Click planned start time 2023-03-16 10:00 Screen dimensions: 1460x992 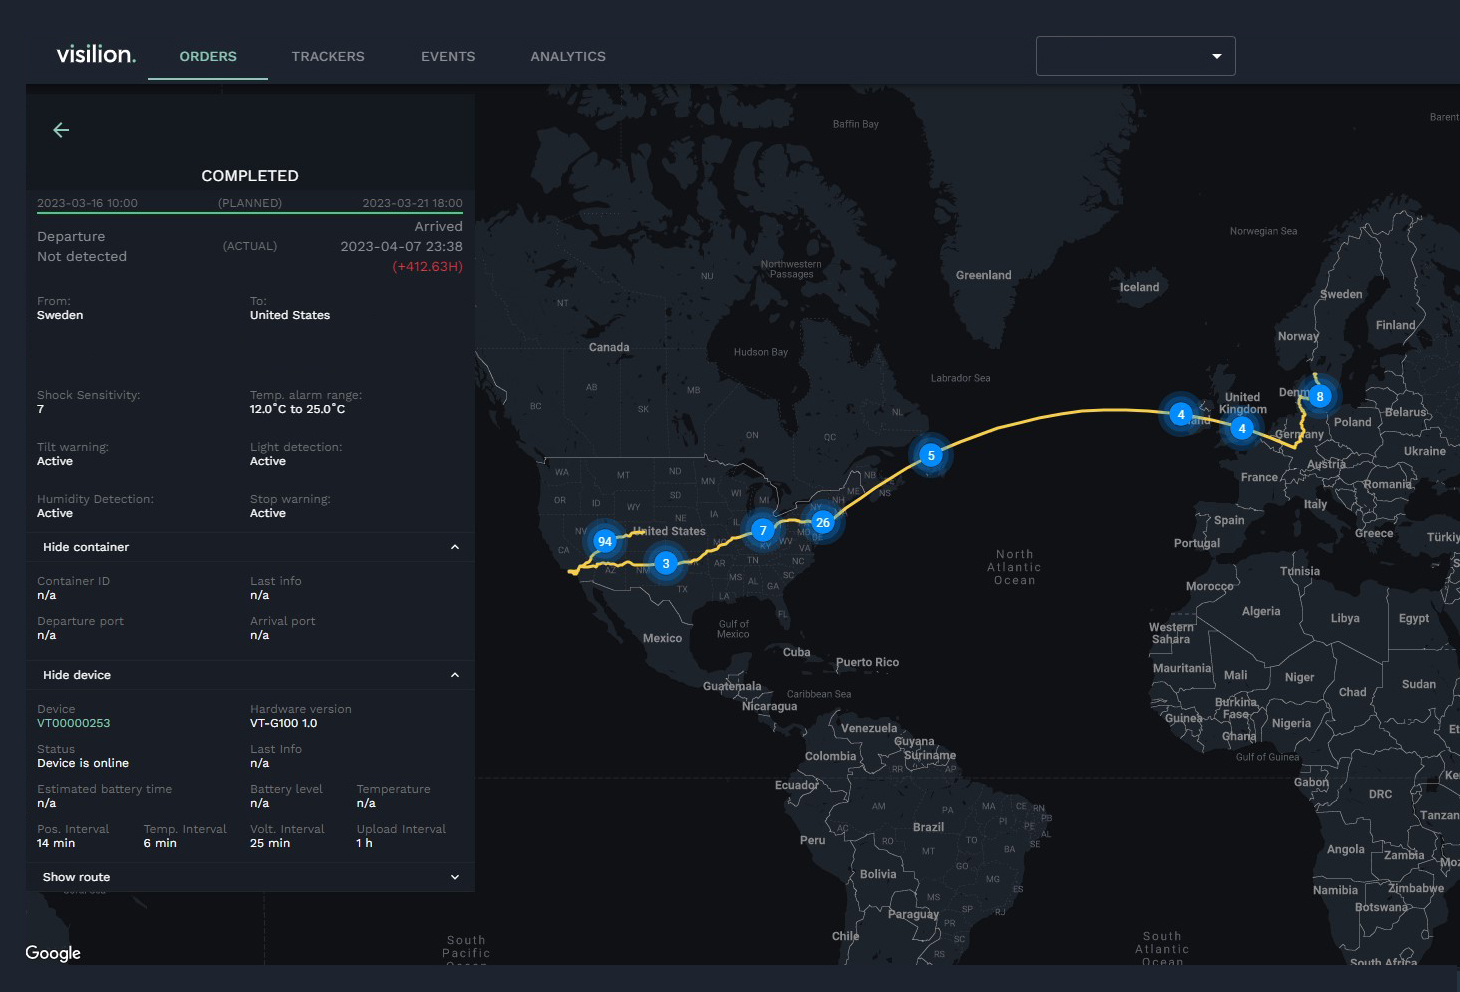coord(87,203)
